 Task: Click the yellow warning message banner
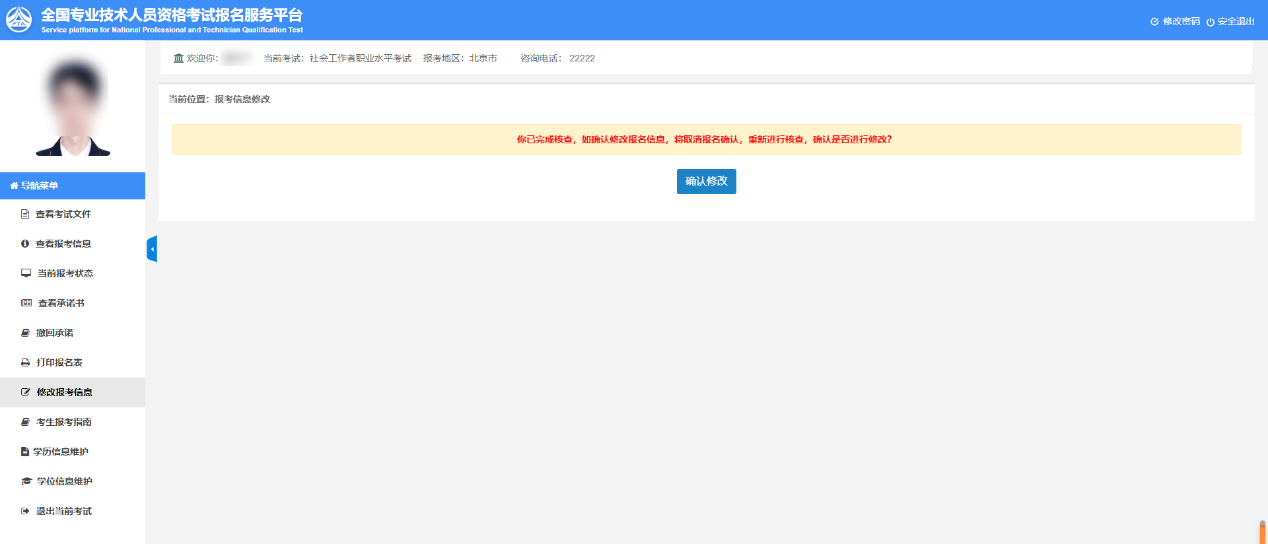(x=705, y=140)
